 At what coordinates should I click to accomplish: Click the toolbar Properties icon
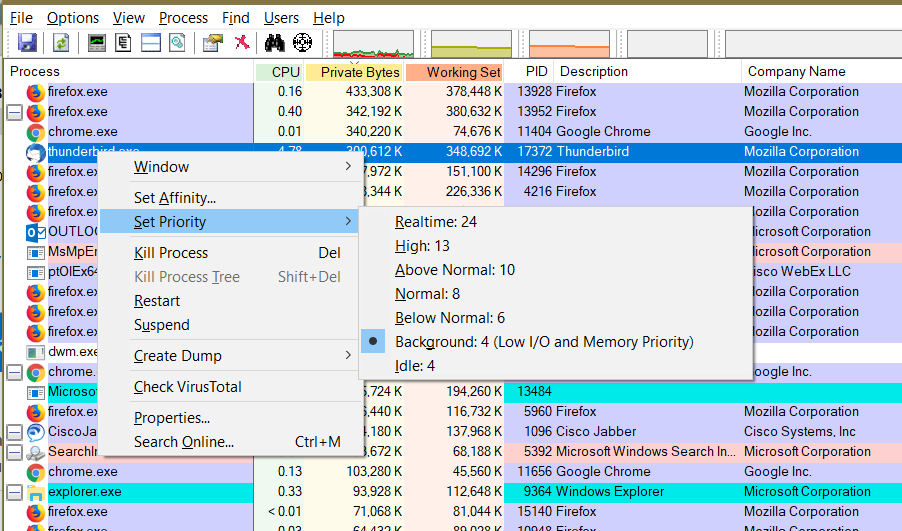tap(212, 43)
